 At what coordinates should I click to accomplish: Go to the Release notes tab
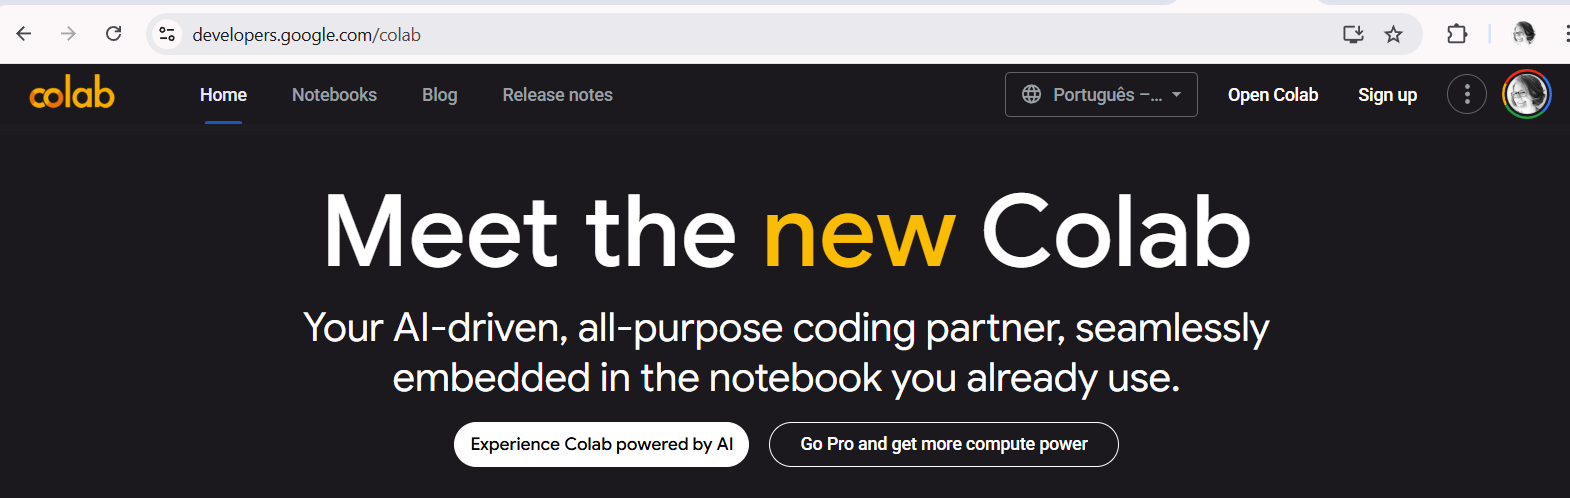557,95
